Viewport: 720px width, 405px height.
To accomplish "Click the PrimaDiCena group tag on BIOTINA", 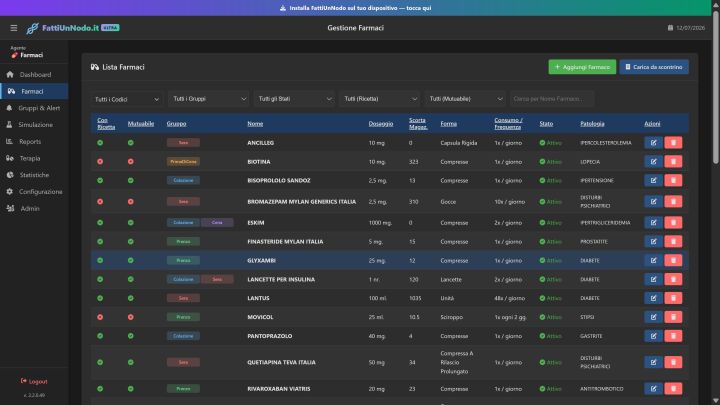I will tap(183, 162).
